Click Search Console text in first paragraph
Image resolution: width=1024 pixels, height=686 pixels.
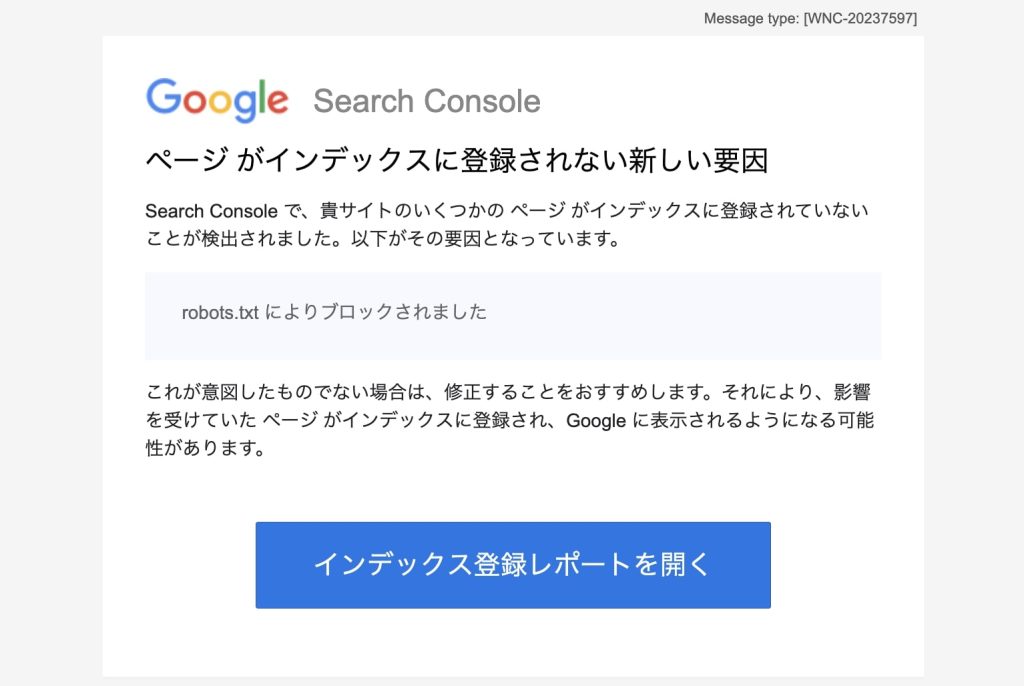tap(212, 211)
